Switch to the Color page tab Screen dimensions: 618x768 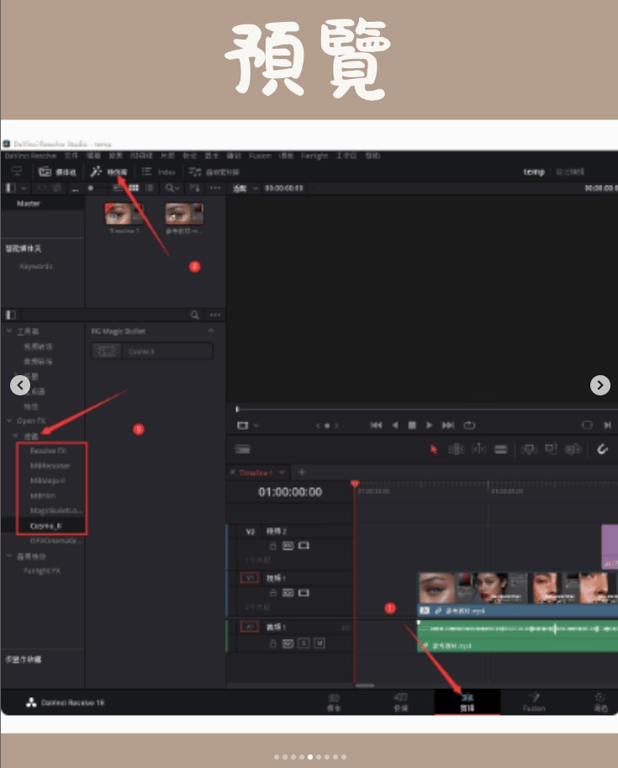[601, 702]
